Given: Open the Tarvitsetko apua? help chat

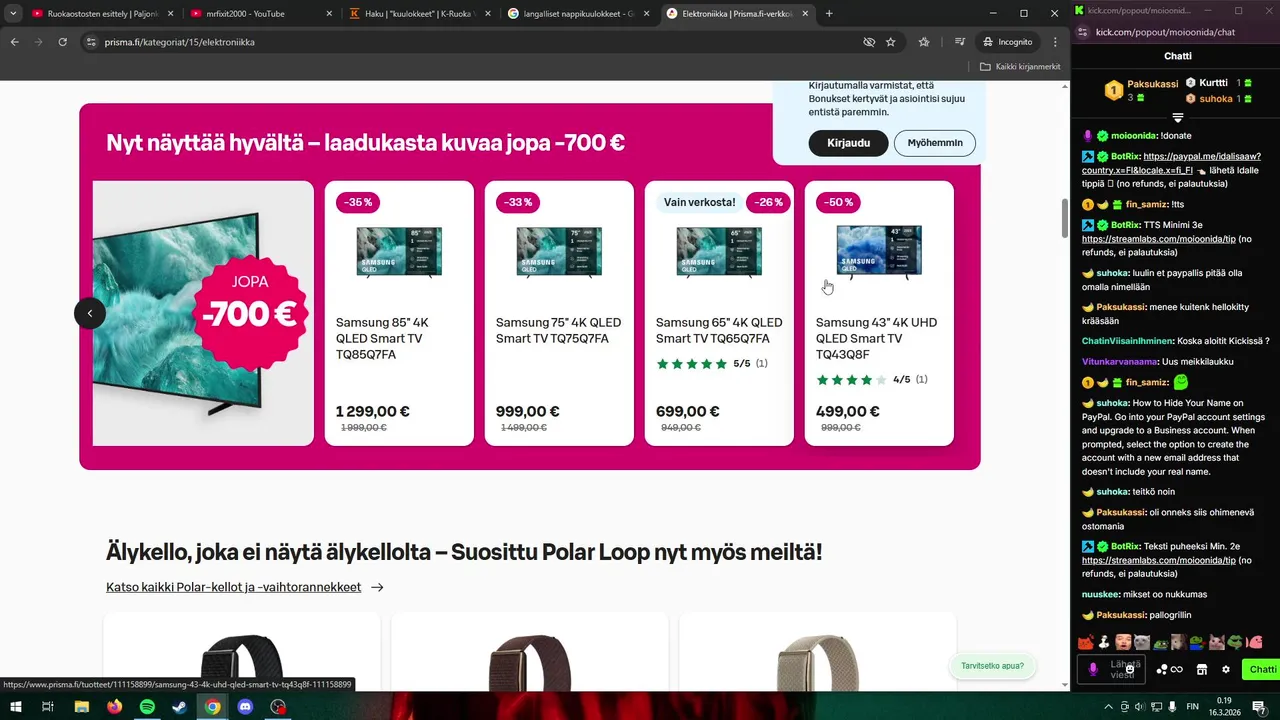Looking at the screenshot, I should coord(992,666).
